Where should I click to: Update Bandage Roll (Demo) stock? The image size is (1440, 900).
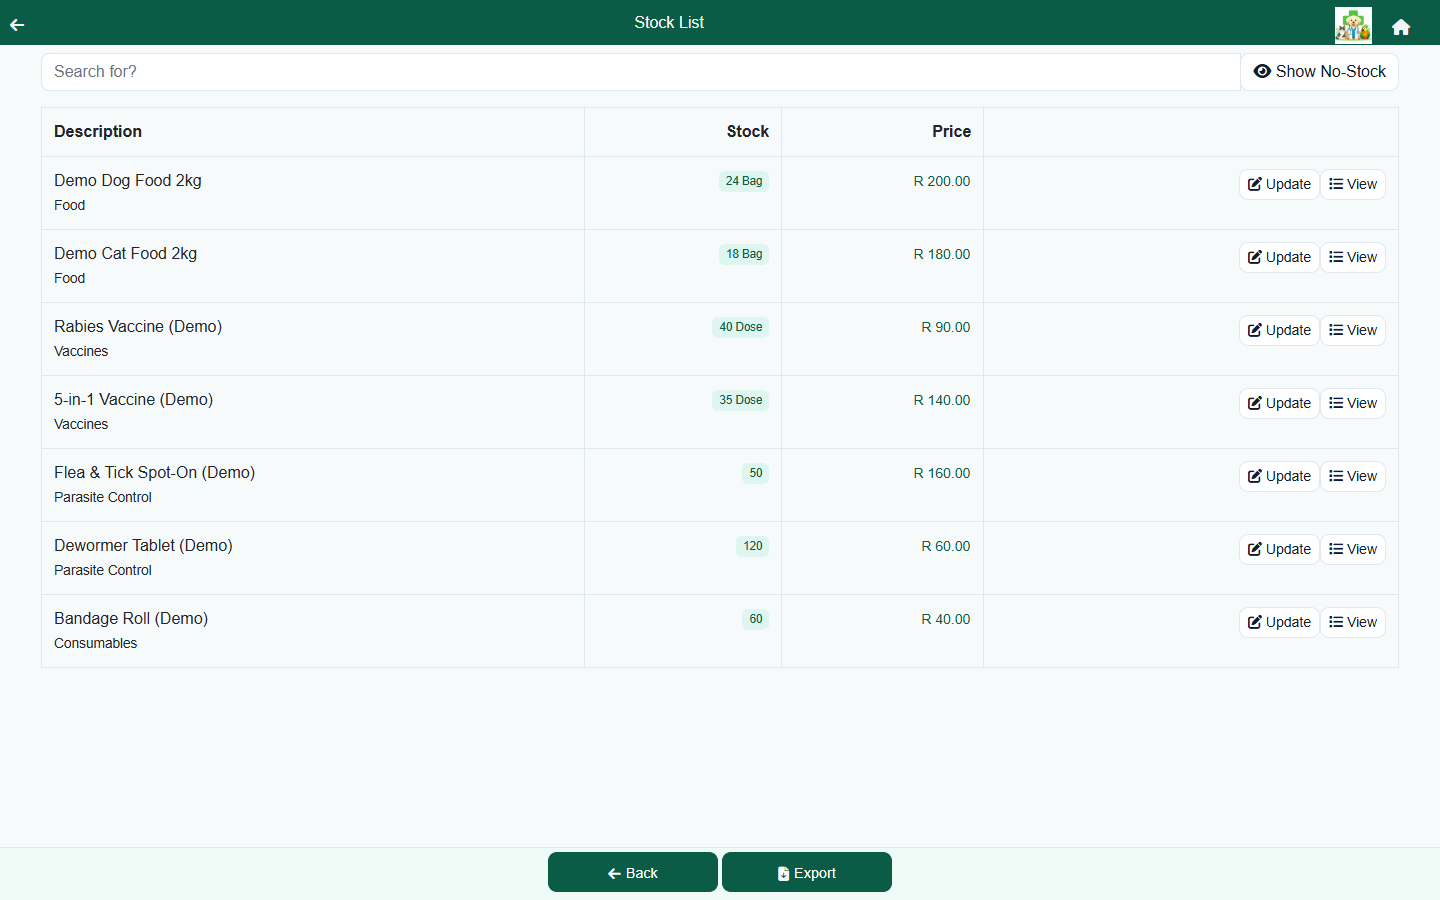click(1279, 622)
